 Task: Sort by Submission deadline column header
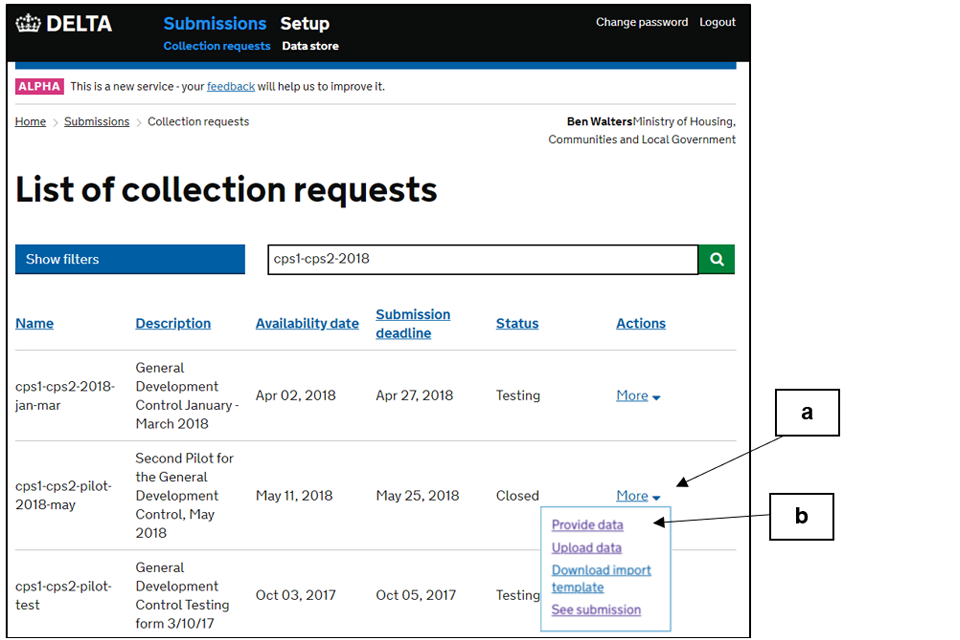click(x=413, y=324)
